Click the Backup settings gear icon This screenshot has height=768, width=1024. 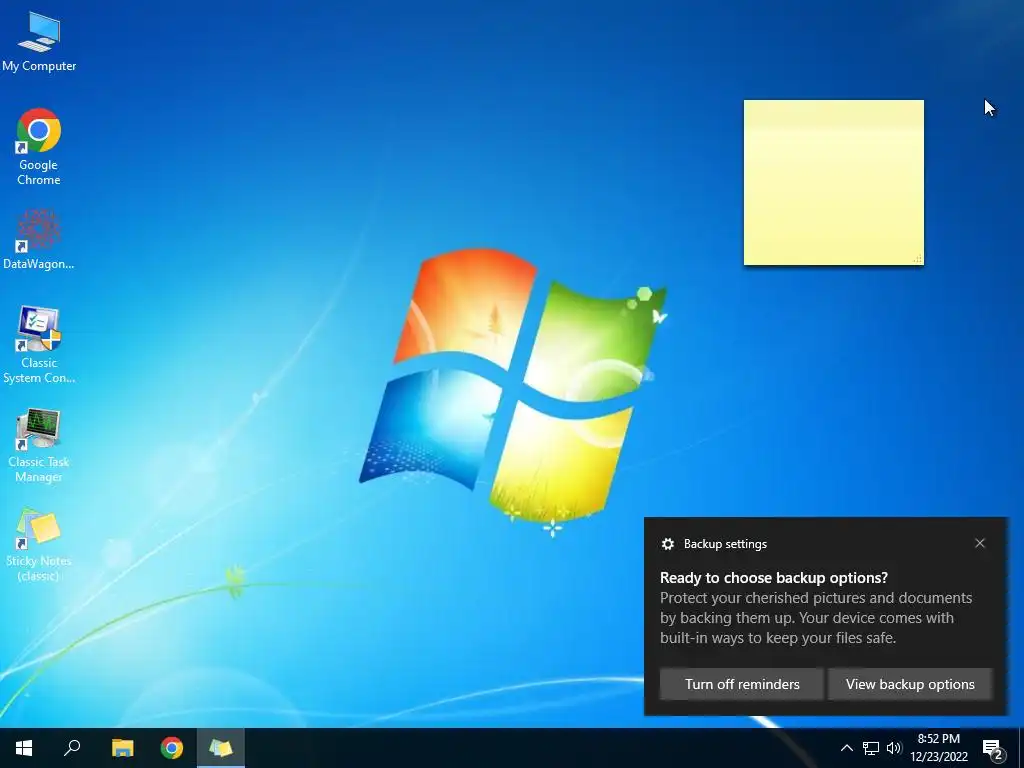click(x=667, y=544)
